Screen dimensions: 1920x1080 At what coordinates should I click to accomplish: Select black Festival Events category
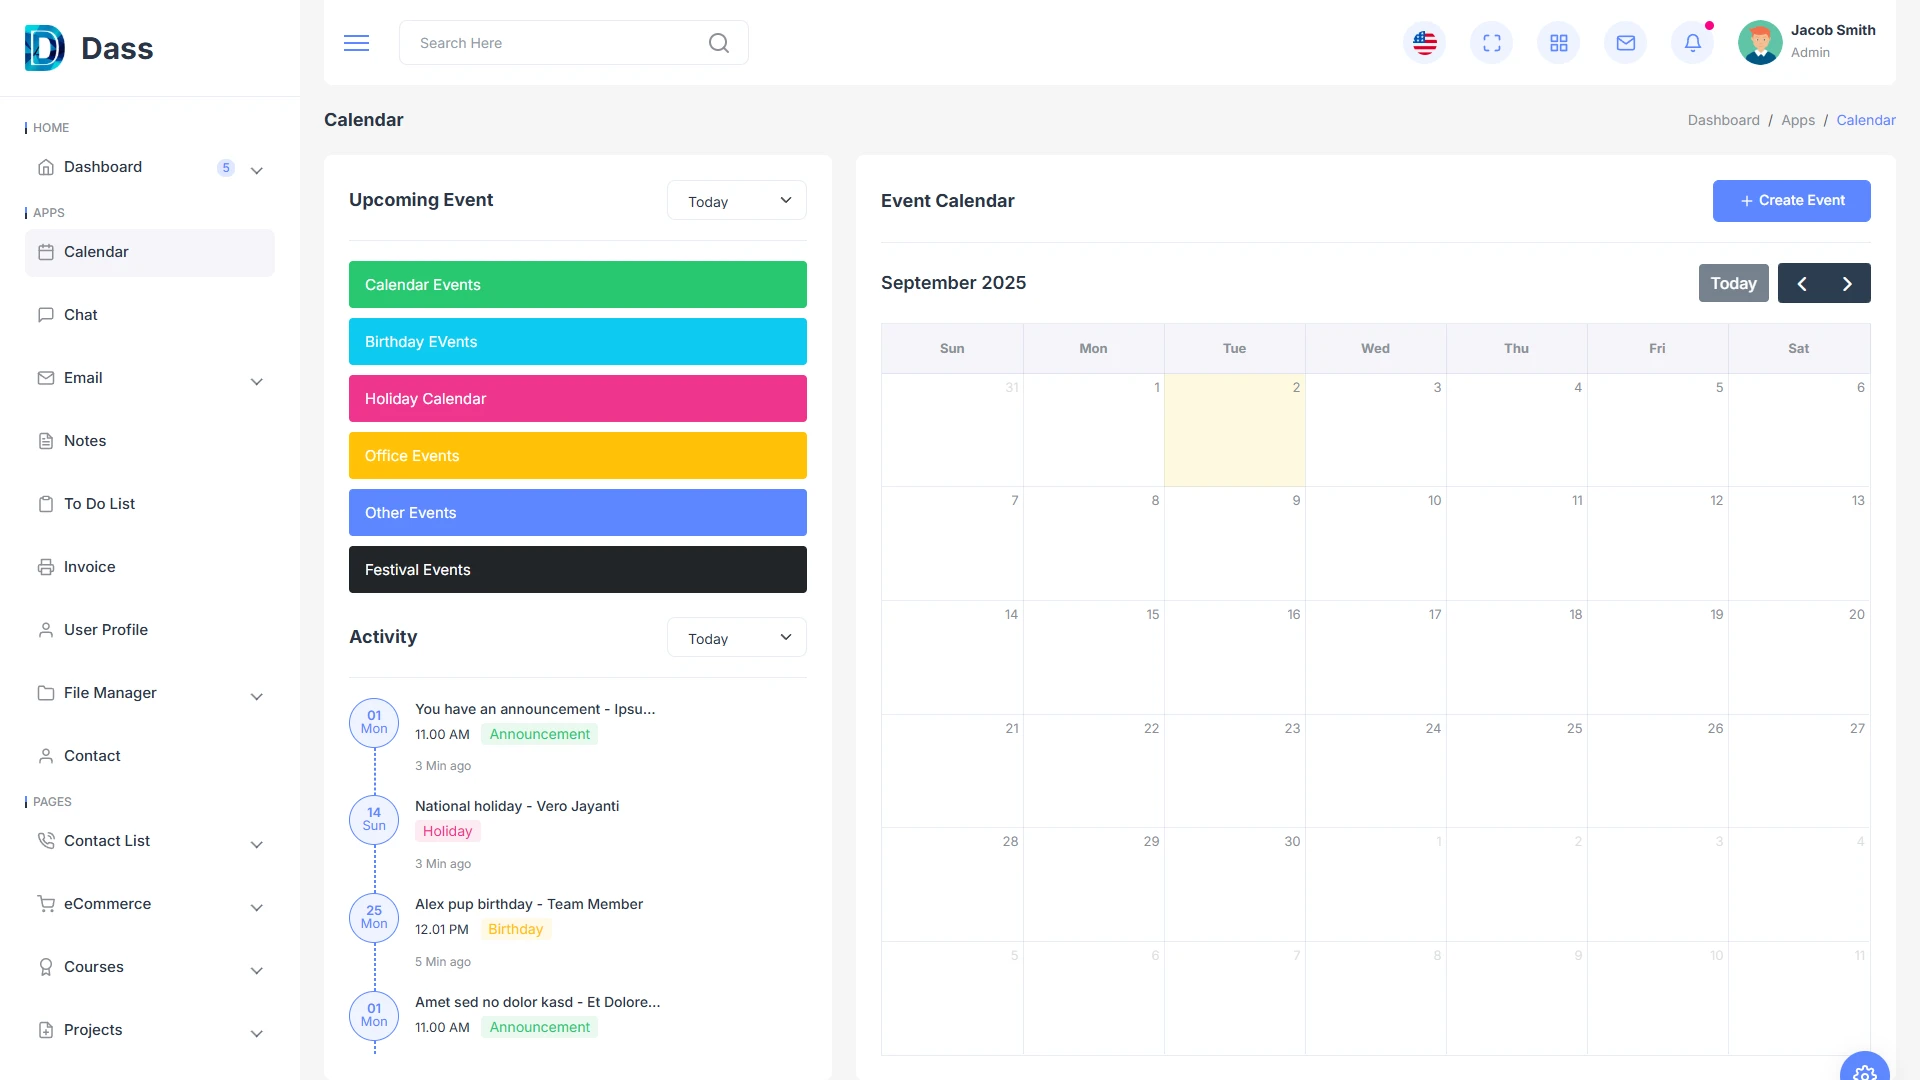coord(578,570)
